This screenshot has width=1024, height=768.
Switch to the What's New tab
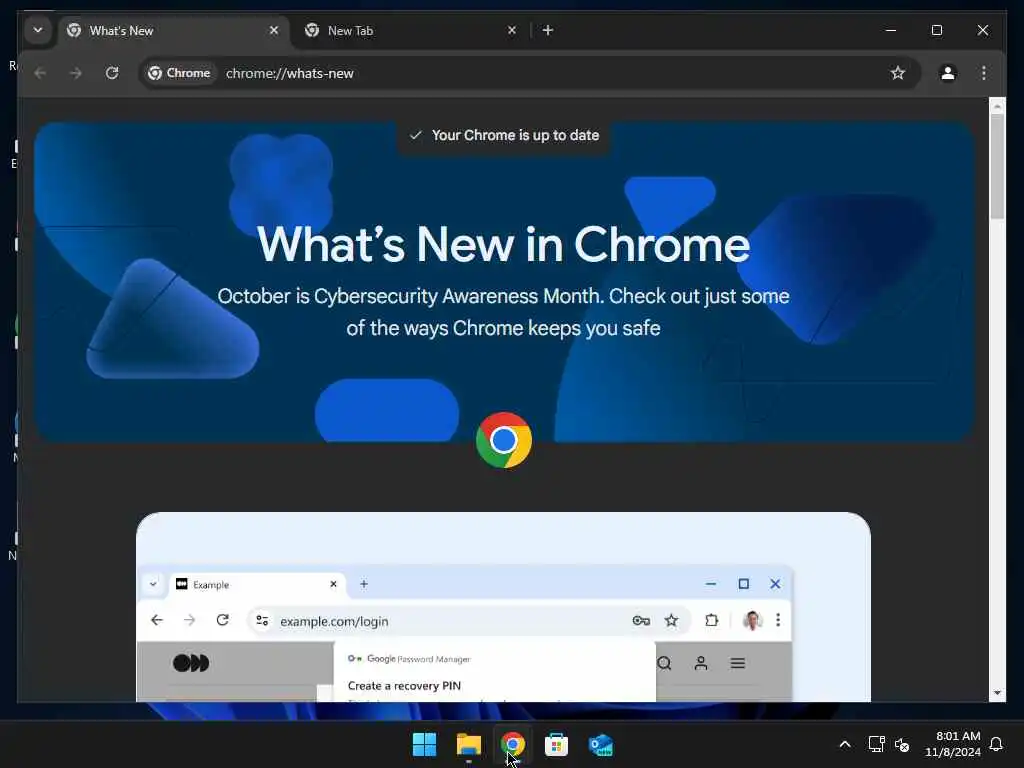click(174, 31)
